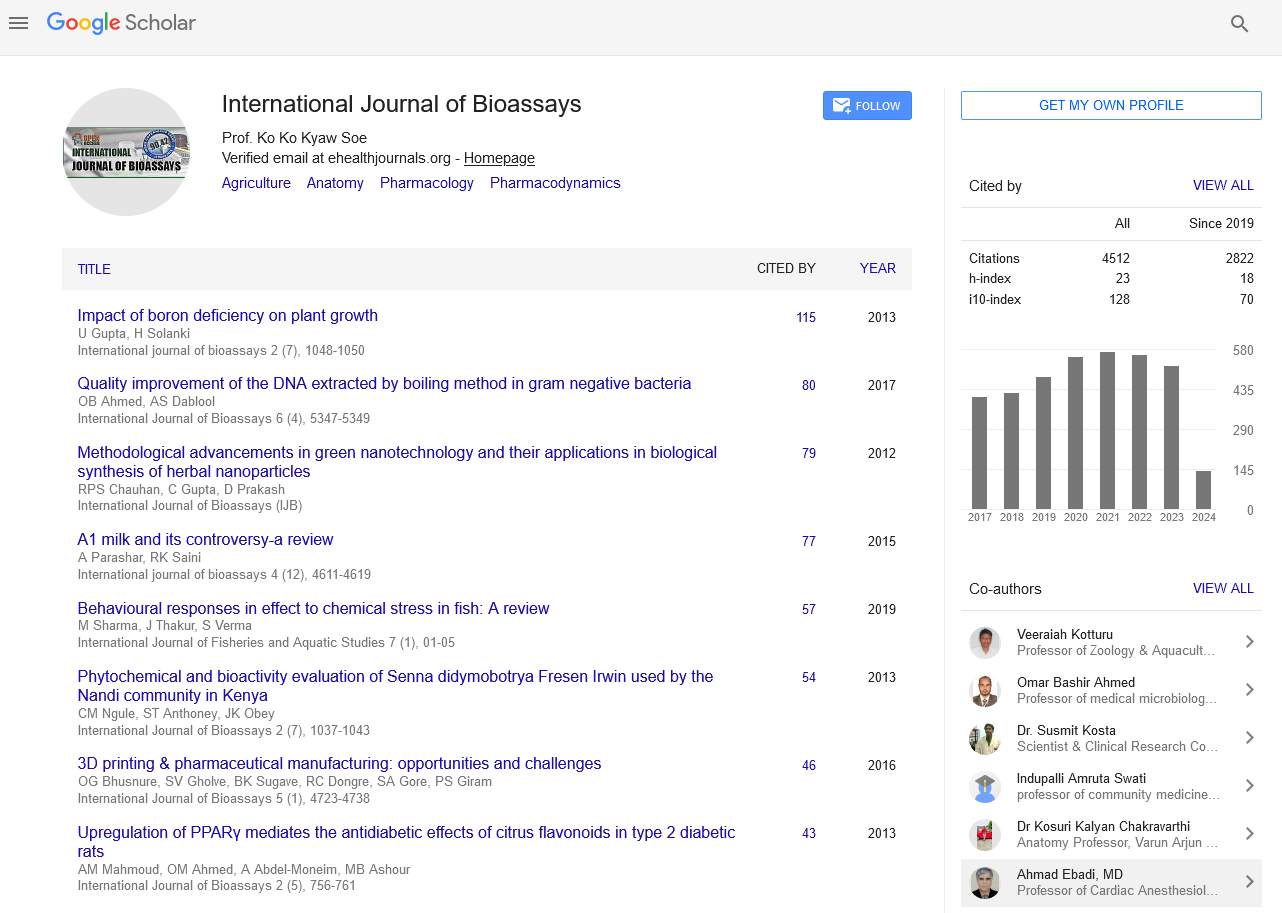Click View All in Co-authors section
This screenshot has height=913, width=1282.
coord(1223,588)
